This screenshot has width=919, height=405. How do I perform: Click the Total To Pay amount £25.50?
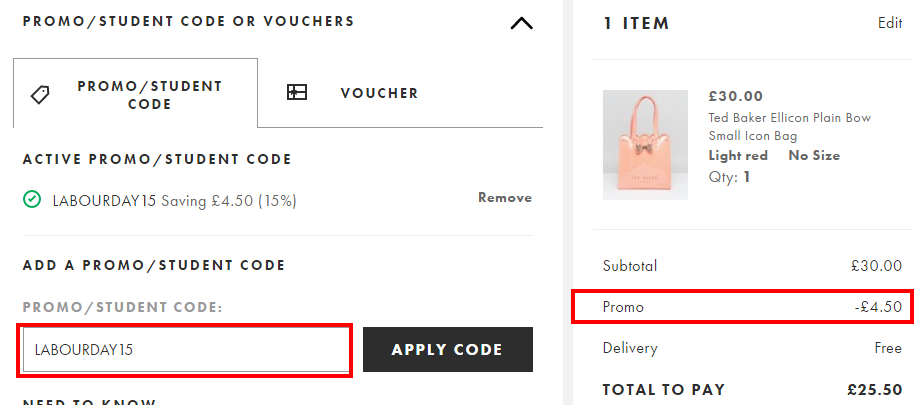coord(874,390)
